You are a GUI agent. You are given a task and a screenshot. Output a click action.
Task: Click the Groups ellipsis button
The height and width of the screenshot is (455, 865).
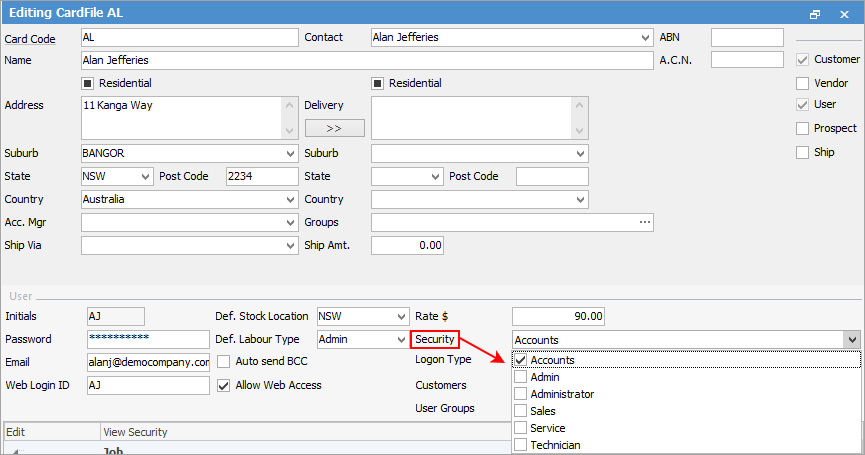pos(644,222)
